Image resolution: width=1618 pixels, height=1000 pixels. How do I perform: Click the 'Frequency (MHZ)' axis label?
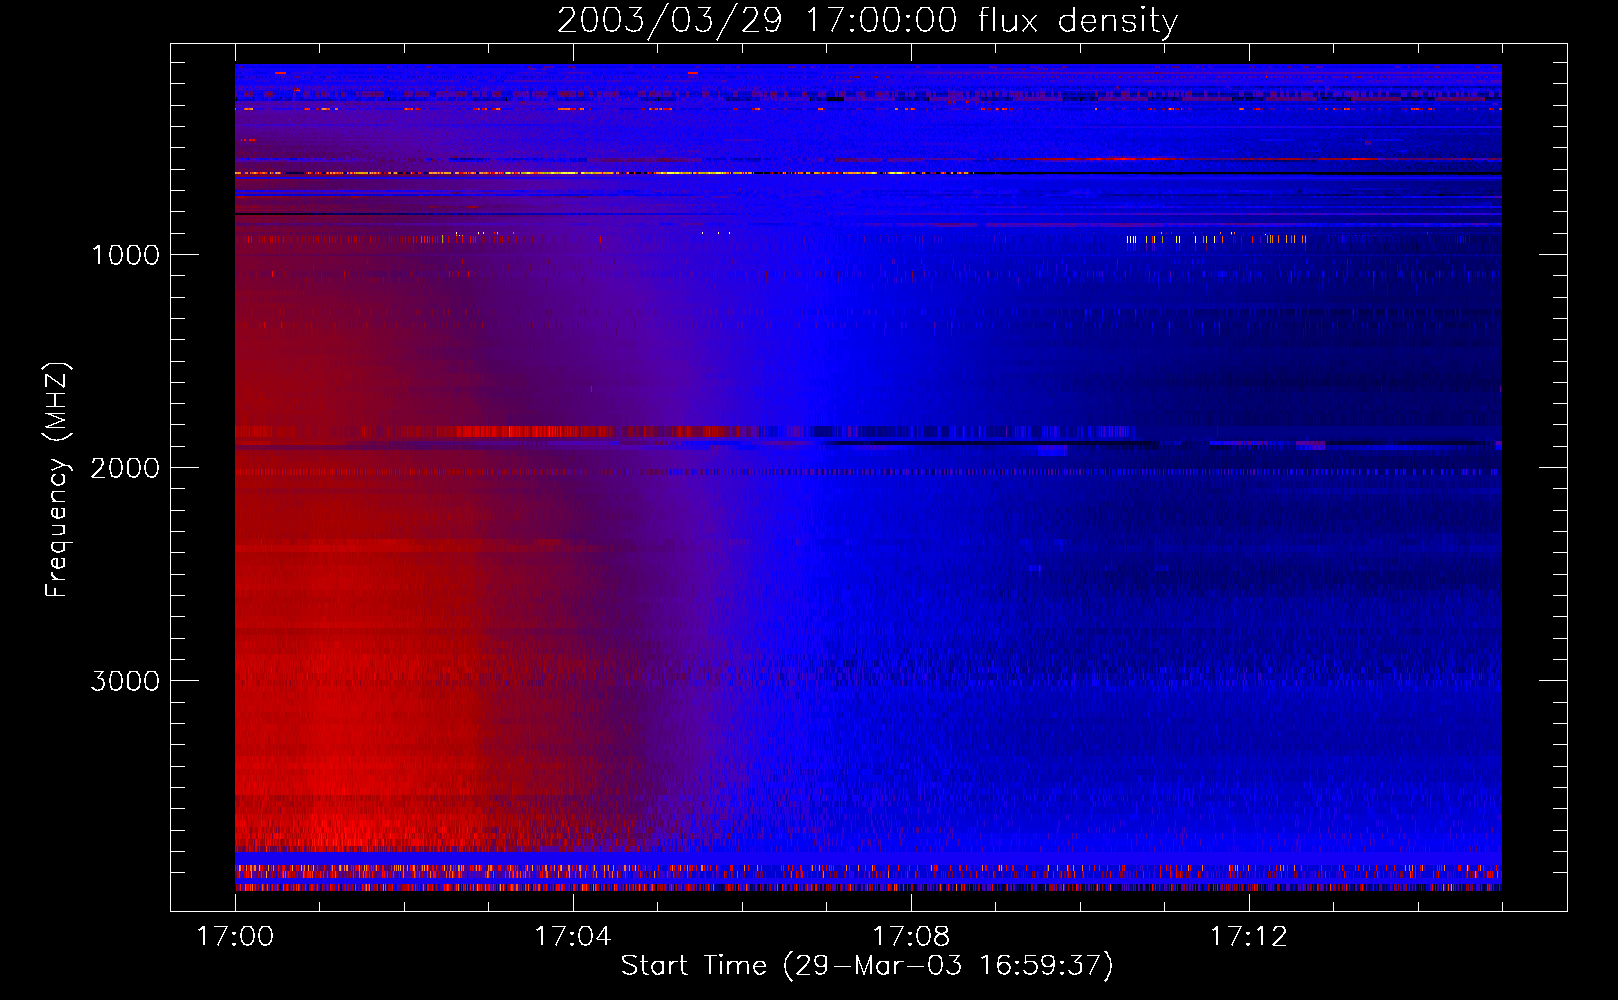pyautogui.click(x=57, y=480)
